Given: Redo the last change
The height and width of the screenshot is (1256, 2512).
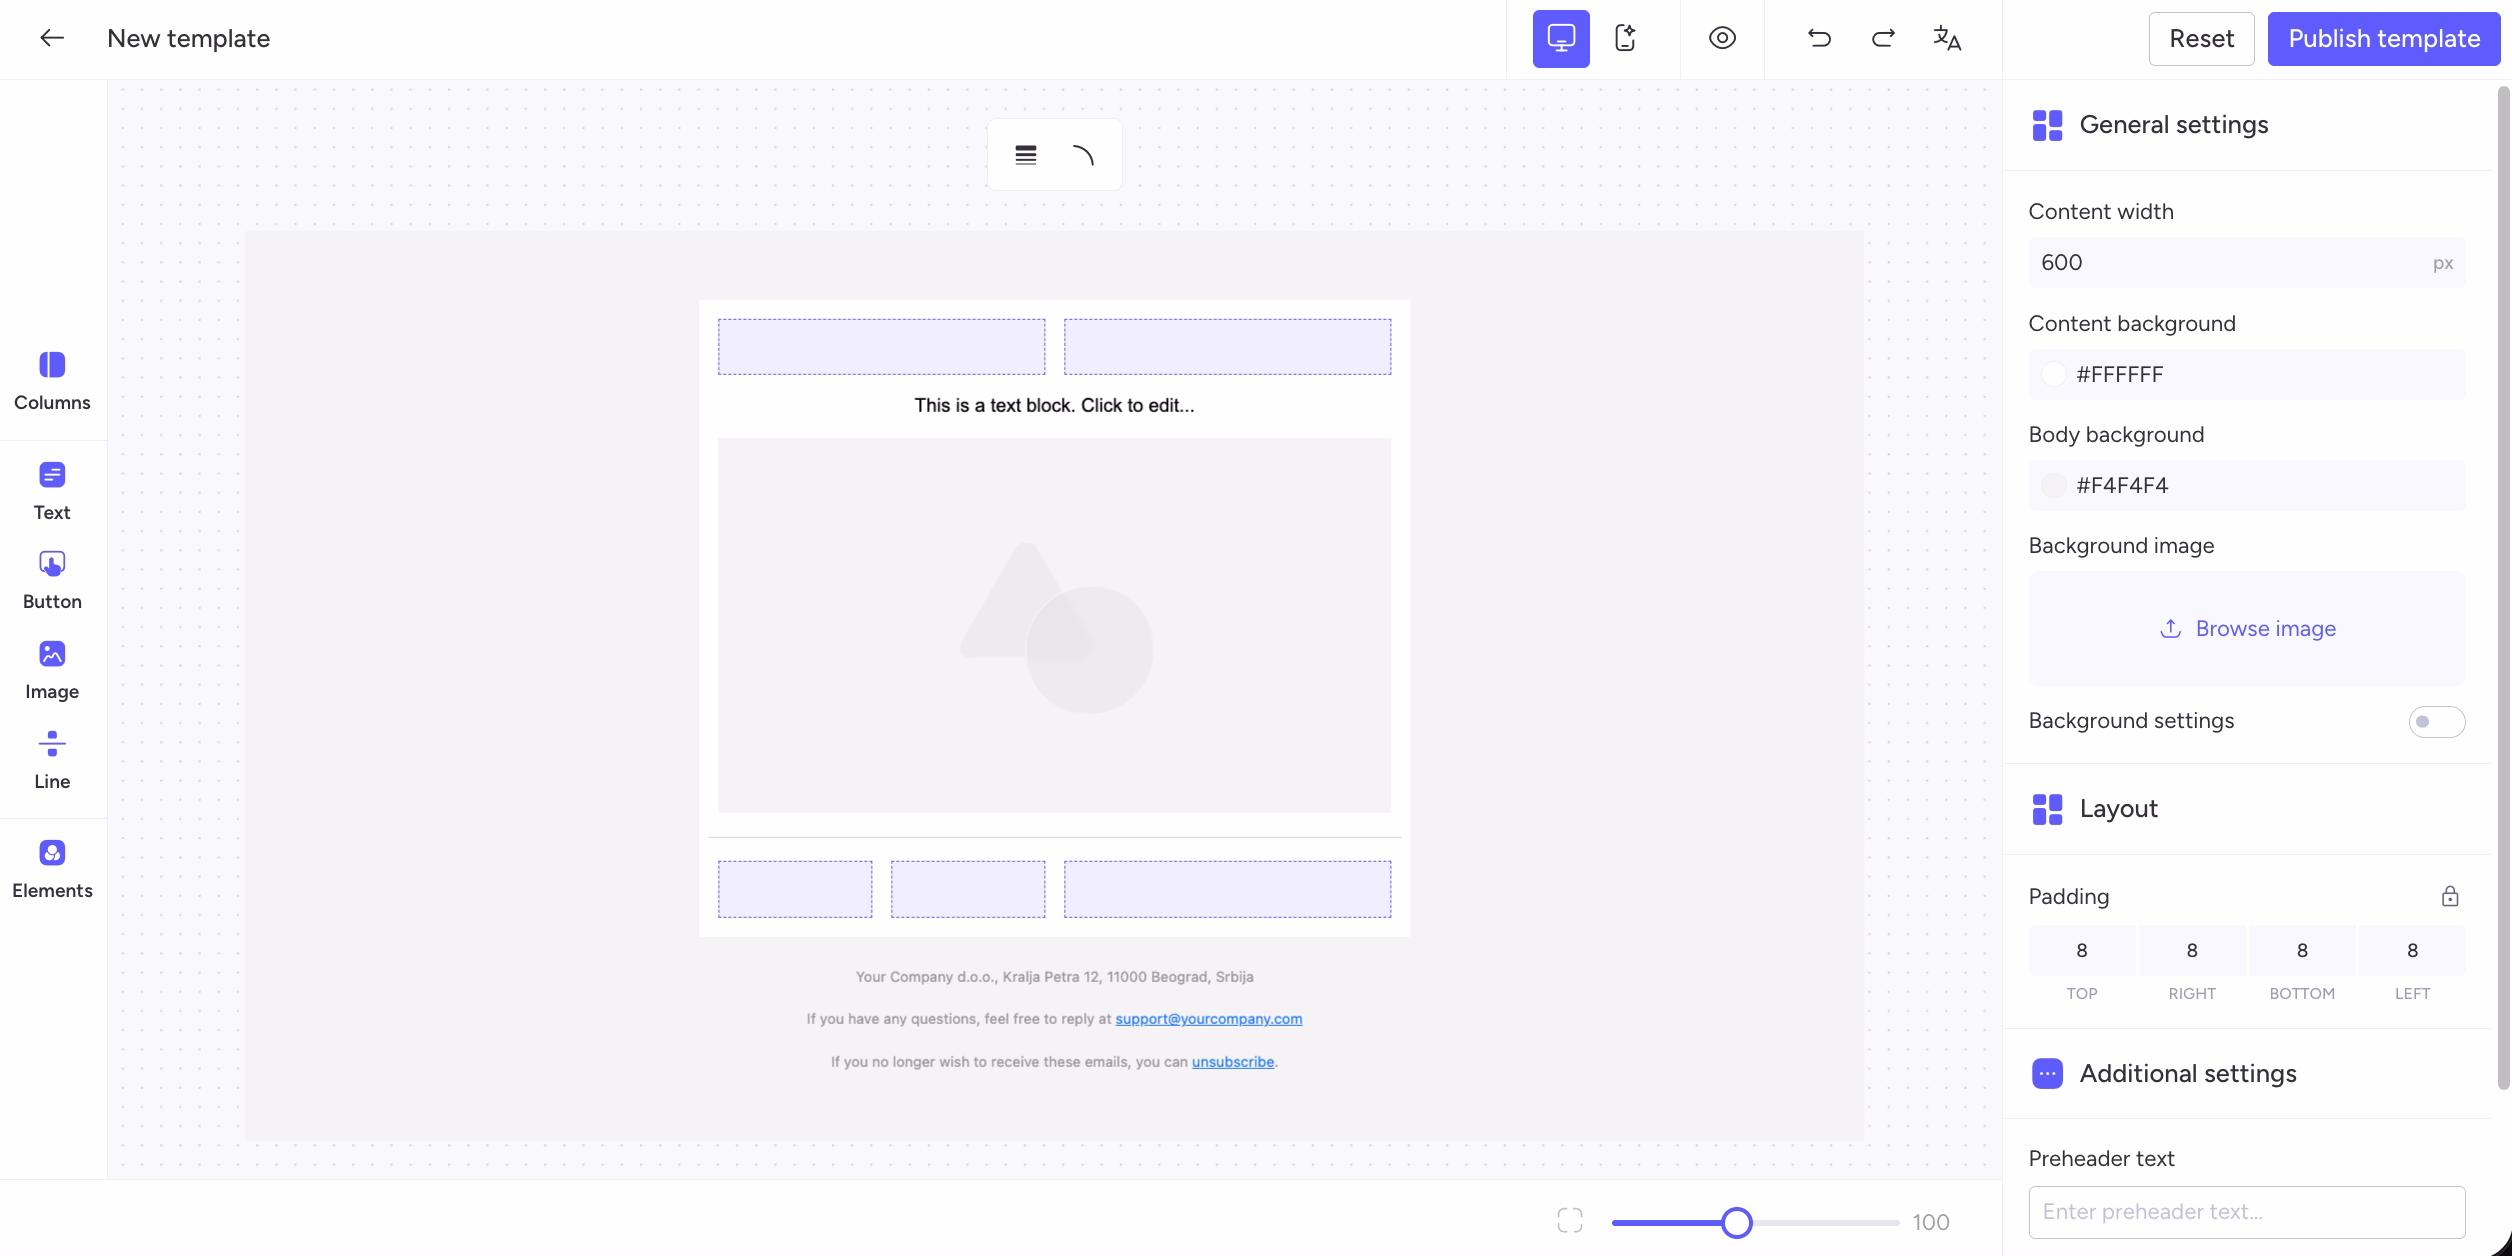Looking at the screenshot, I should 1883,39.
